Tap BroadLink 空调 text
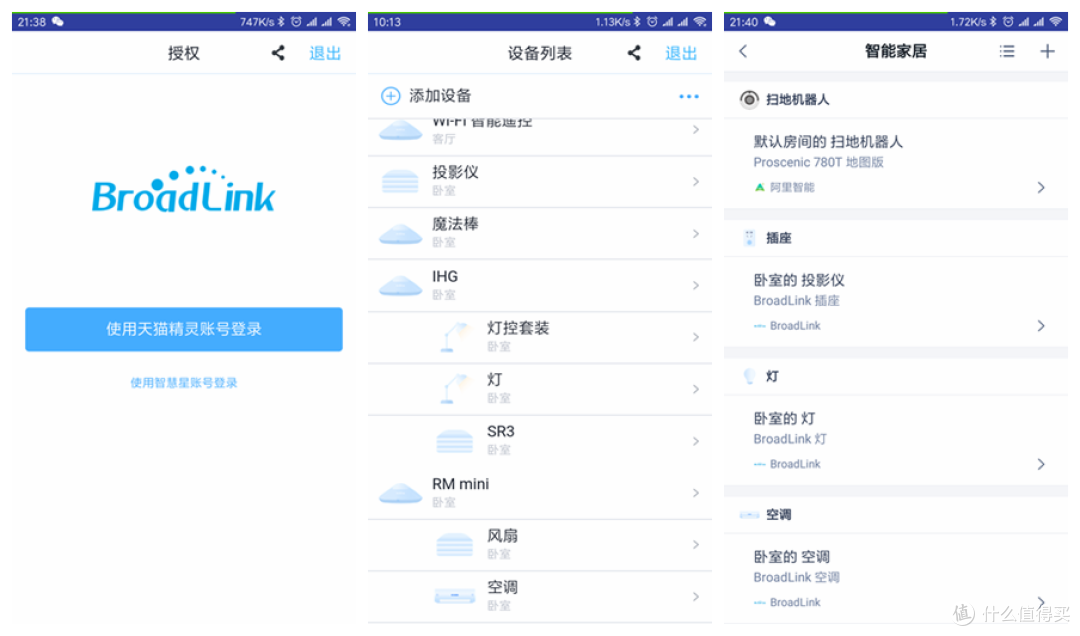 796,577
